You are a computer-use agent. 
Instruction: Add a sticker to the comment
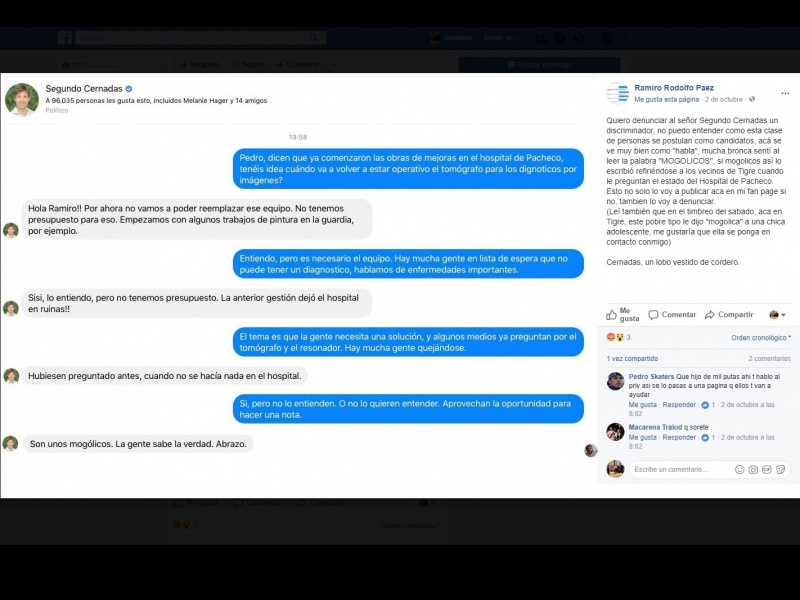click(781, 469)
